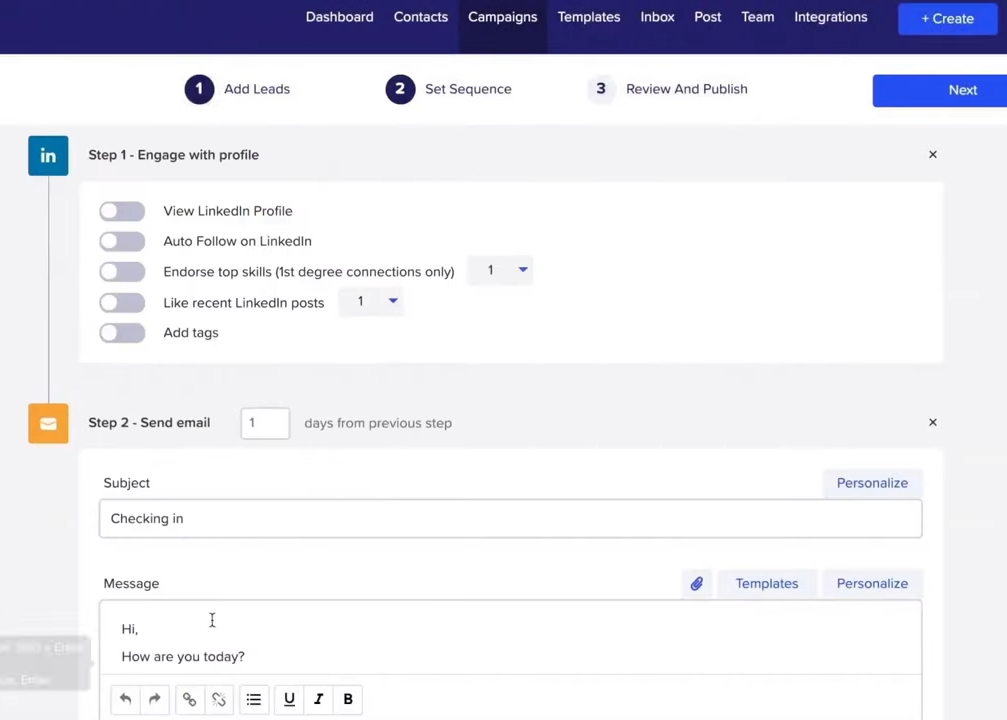The width and height of the screenshot is (1007, 720).
Task: Redo the edit in message editor
Action: [x=155, y=699]
